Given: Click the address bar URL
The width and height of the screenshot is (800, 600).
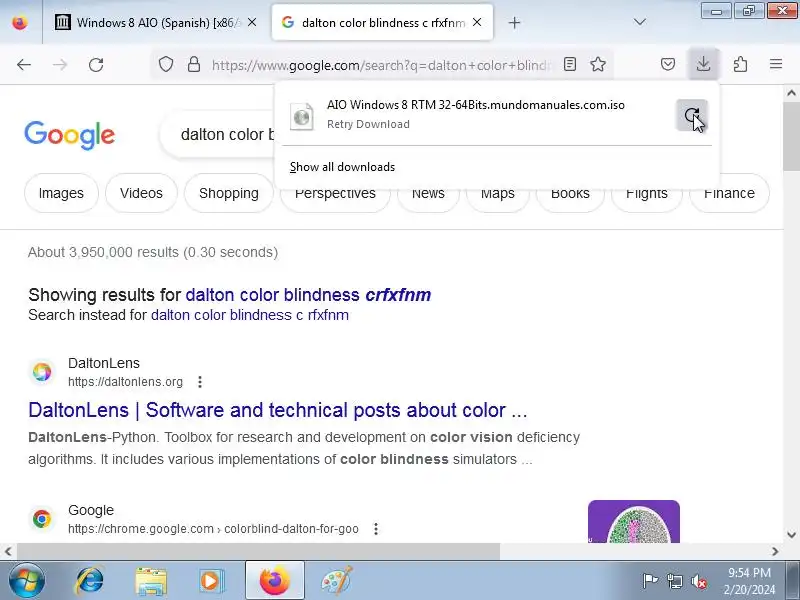Looking at the screenshot, I should coord(381,65).
